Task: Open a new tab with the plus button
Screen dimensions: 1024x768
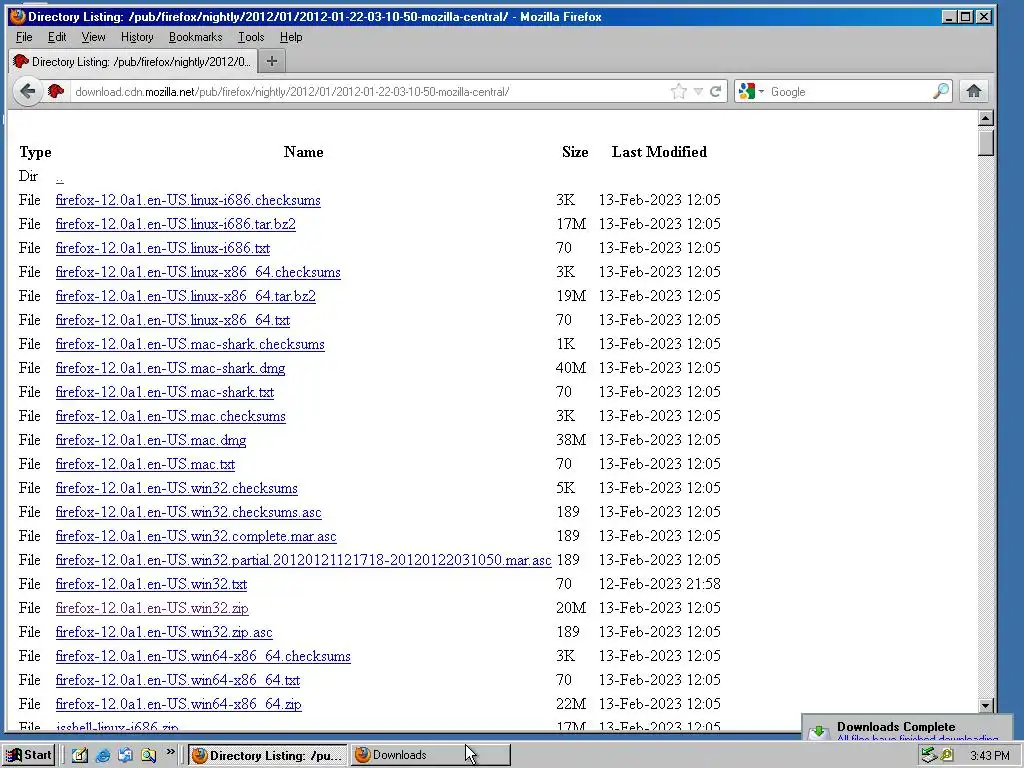Action: pyautogui.click(x=272, y=61)
